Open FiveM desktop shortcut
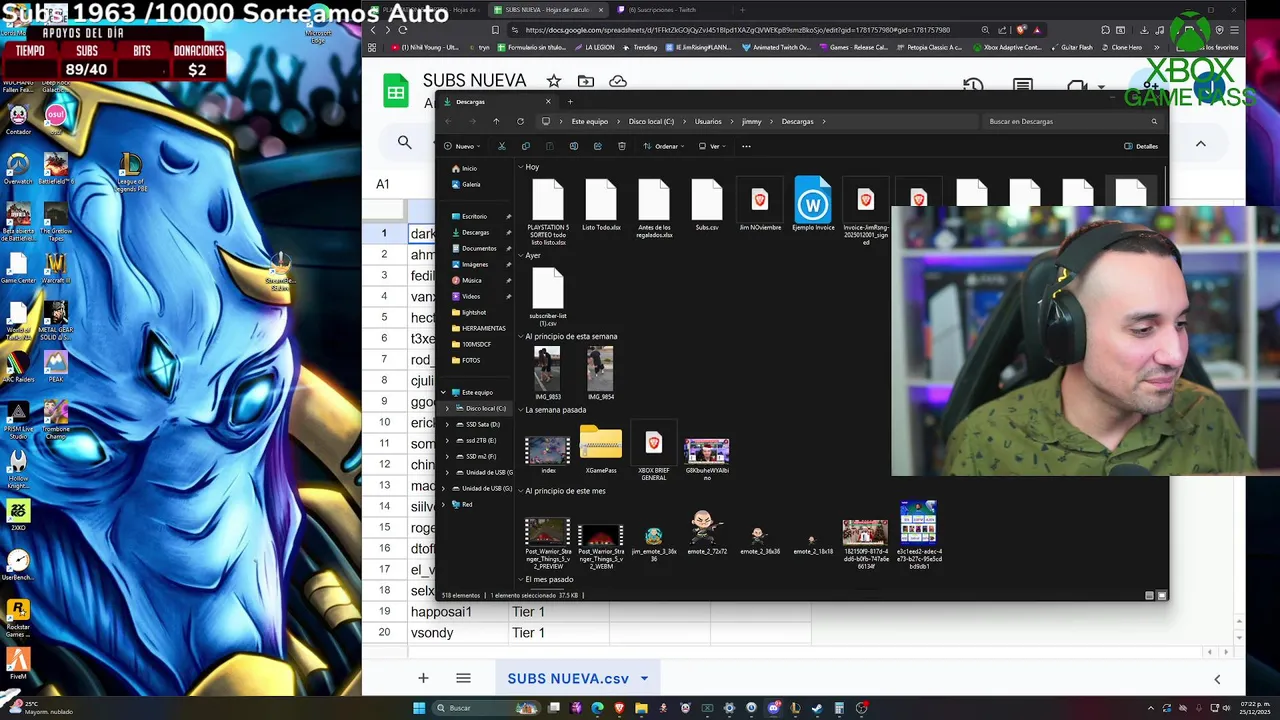The height and width of the screenshot is (720, 1280). click(x=17, y=664)
